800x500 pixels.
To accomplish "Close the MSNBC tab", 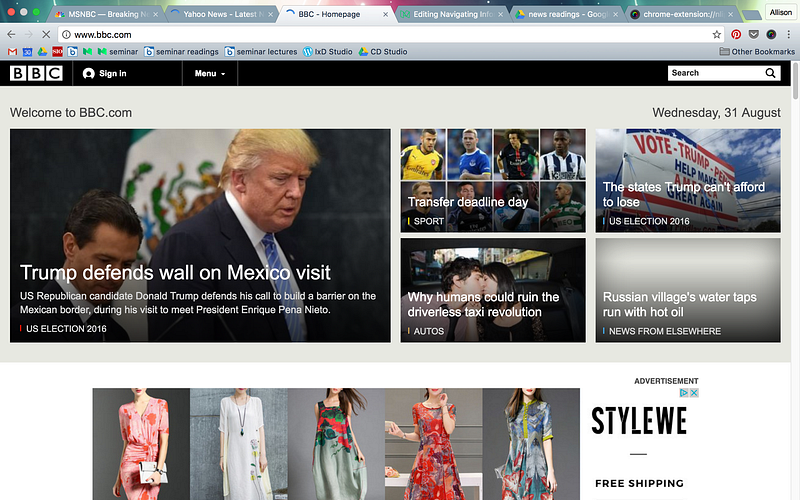I will tap(156, 14).
